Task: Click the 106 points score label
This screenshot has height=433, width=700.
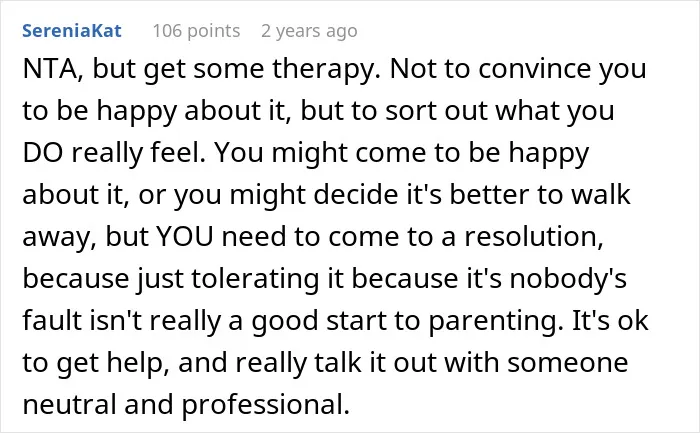Action: (x=196, y=31)
